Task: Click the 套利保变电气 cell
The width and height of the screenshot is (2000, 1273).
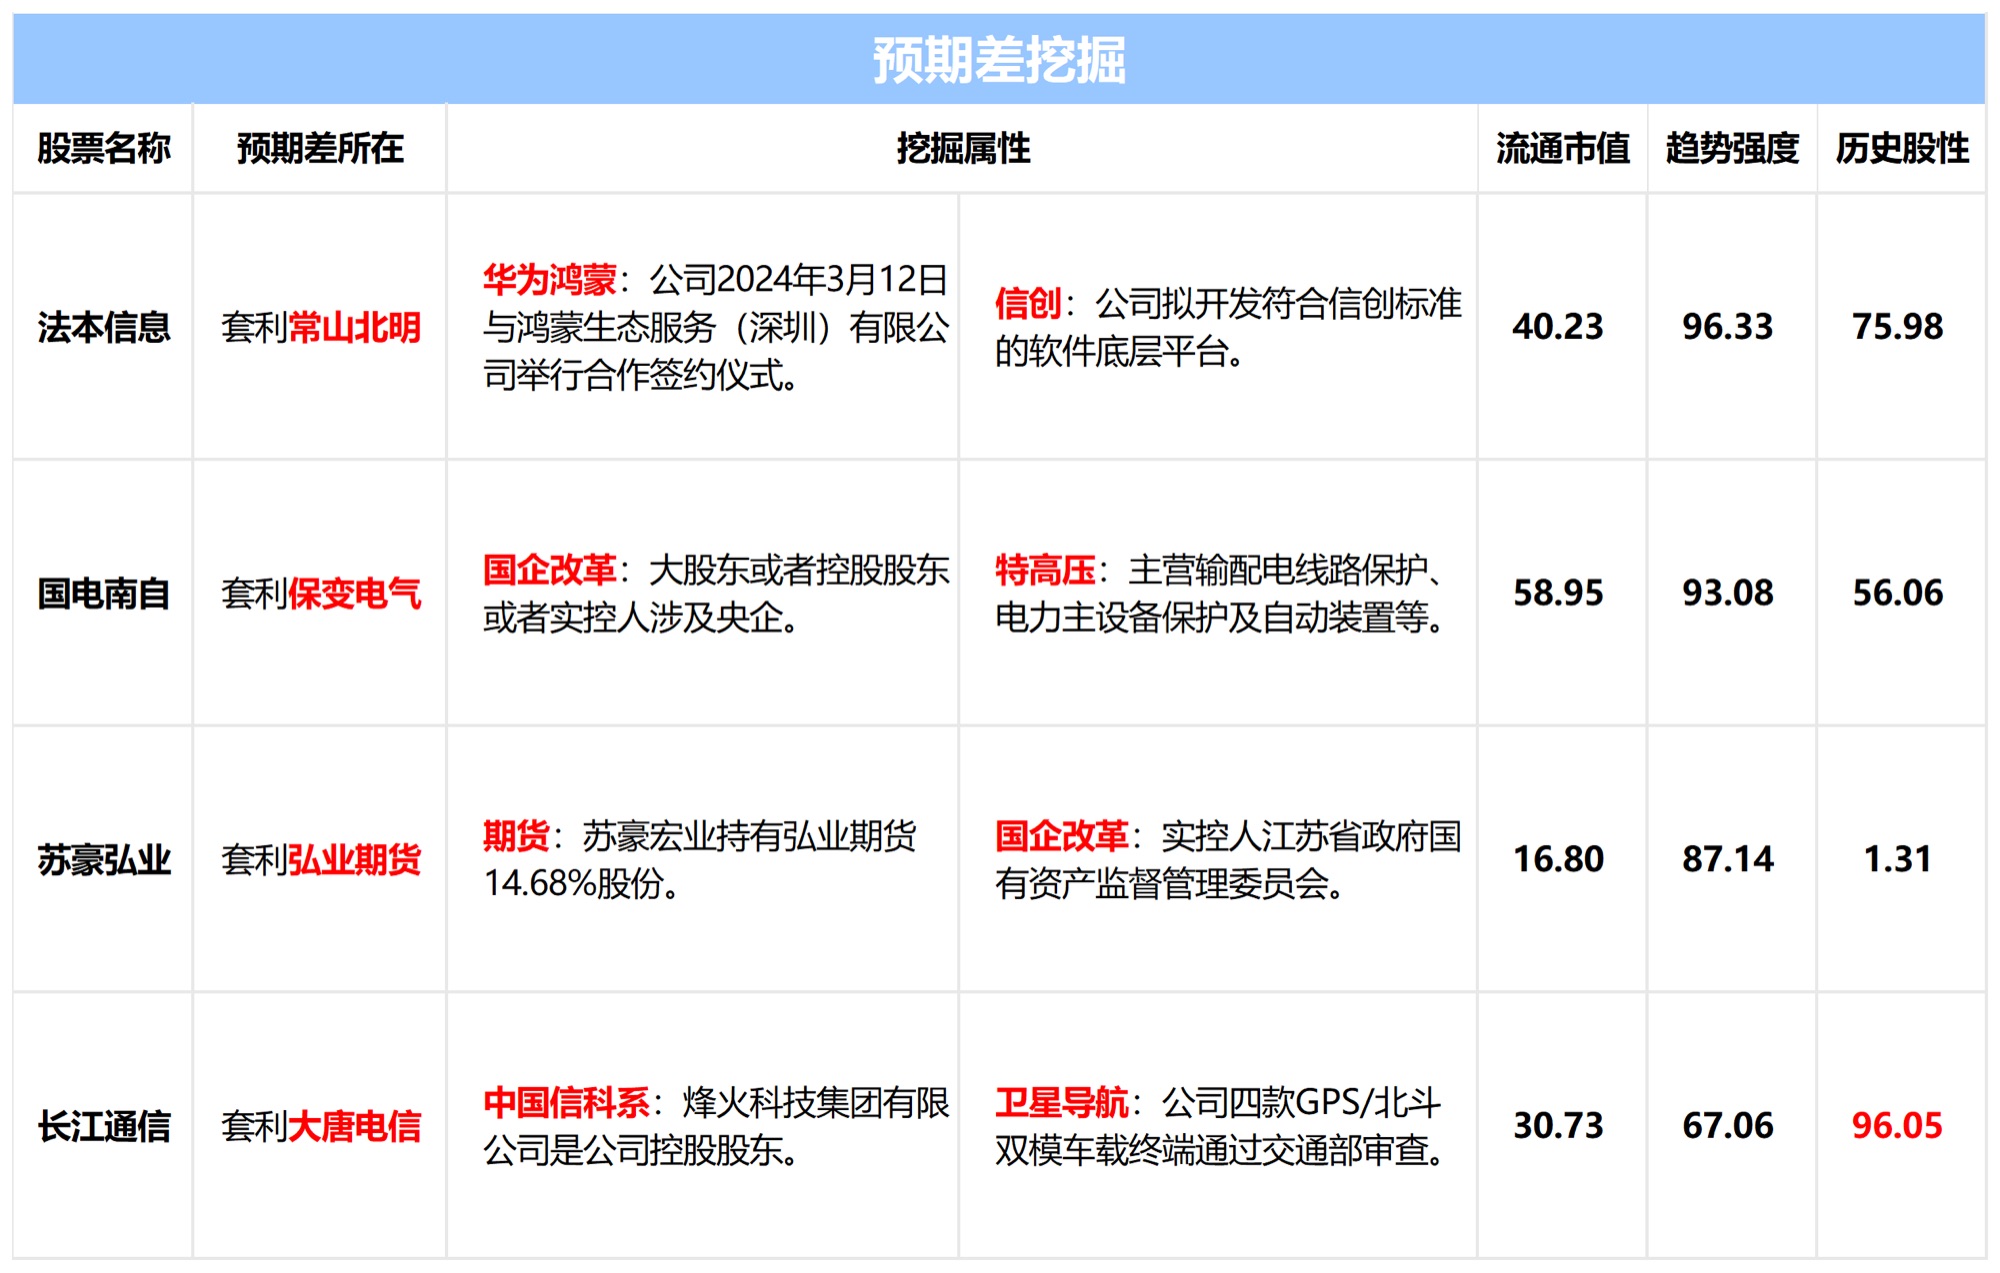Action: (x=320, y=593)
